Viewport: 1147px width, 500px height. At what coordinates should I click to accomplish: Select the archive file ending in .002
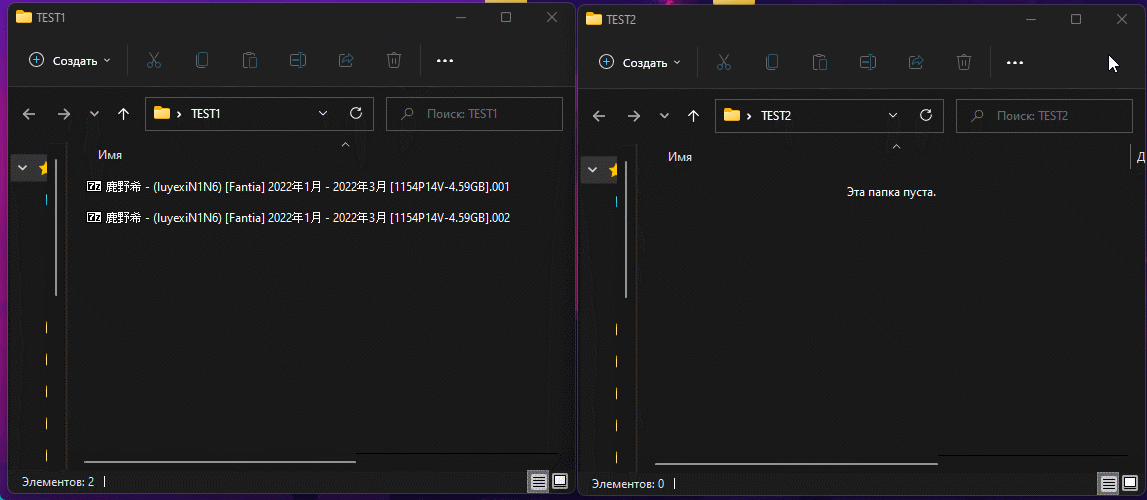click(298, 217)
